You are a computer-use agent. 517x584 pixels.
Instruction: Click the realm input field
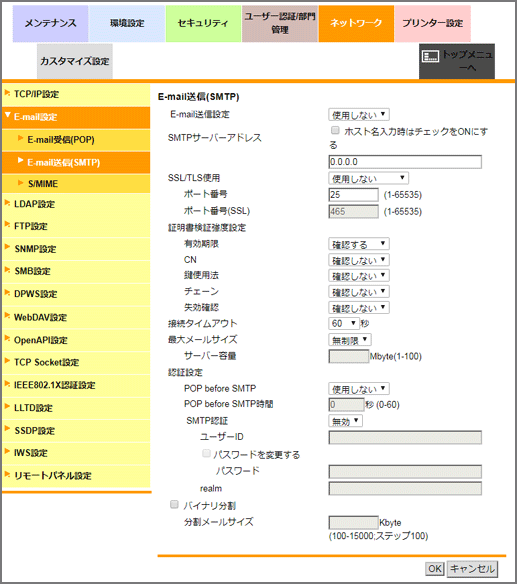click(405, 489)
